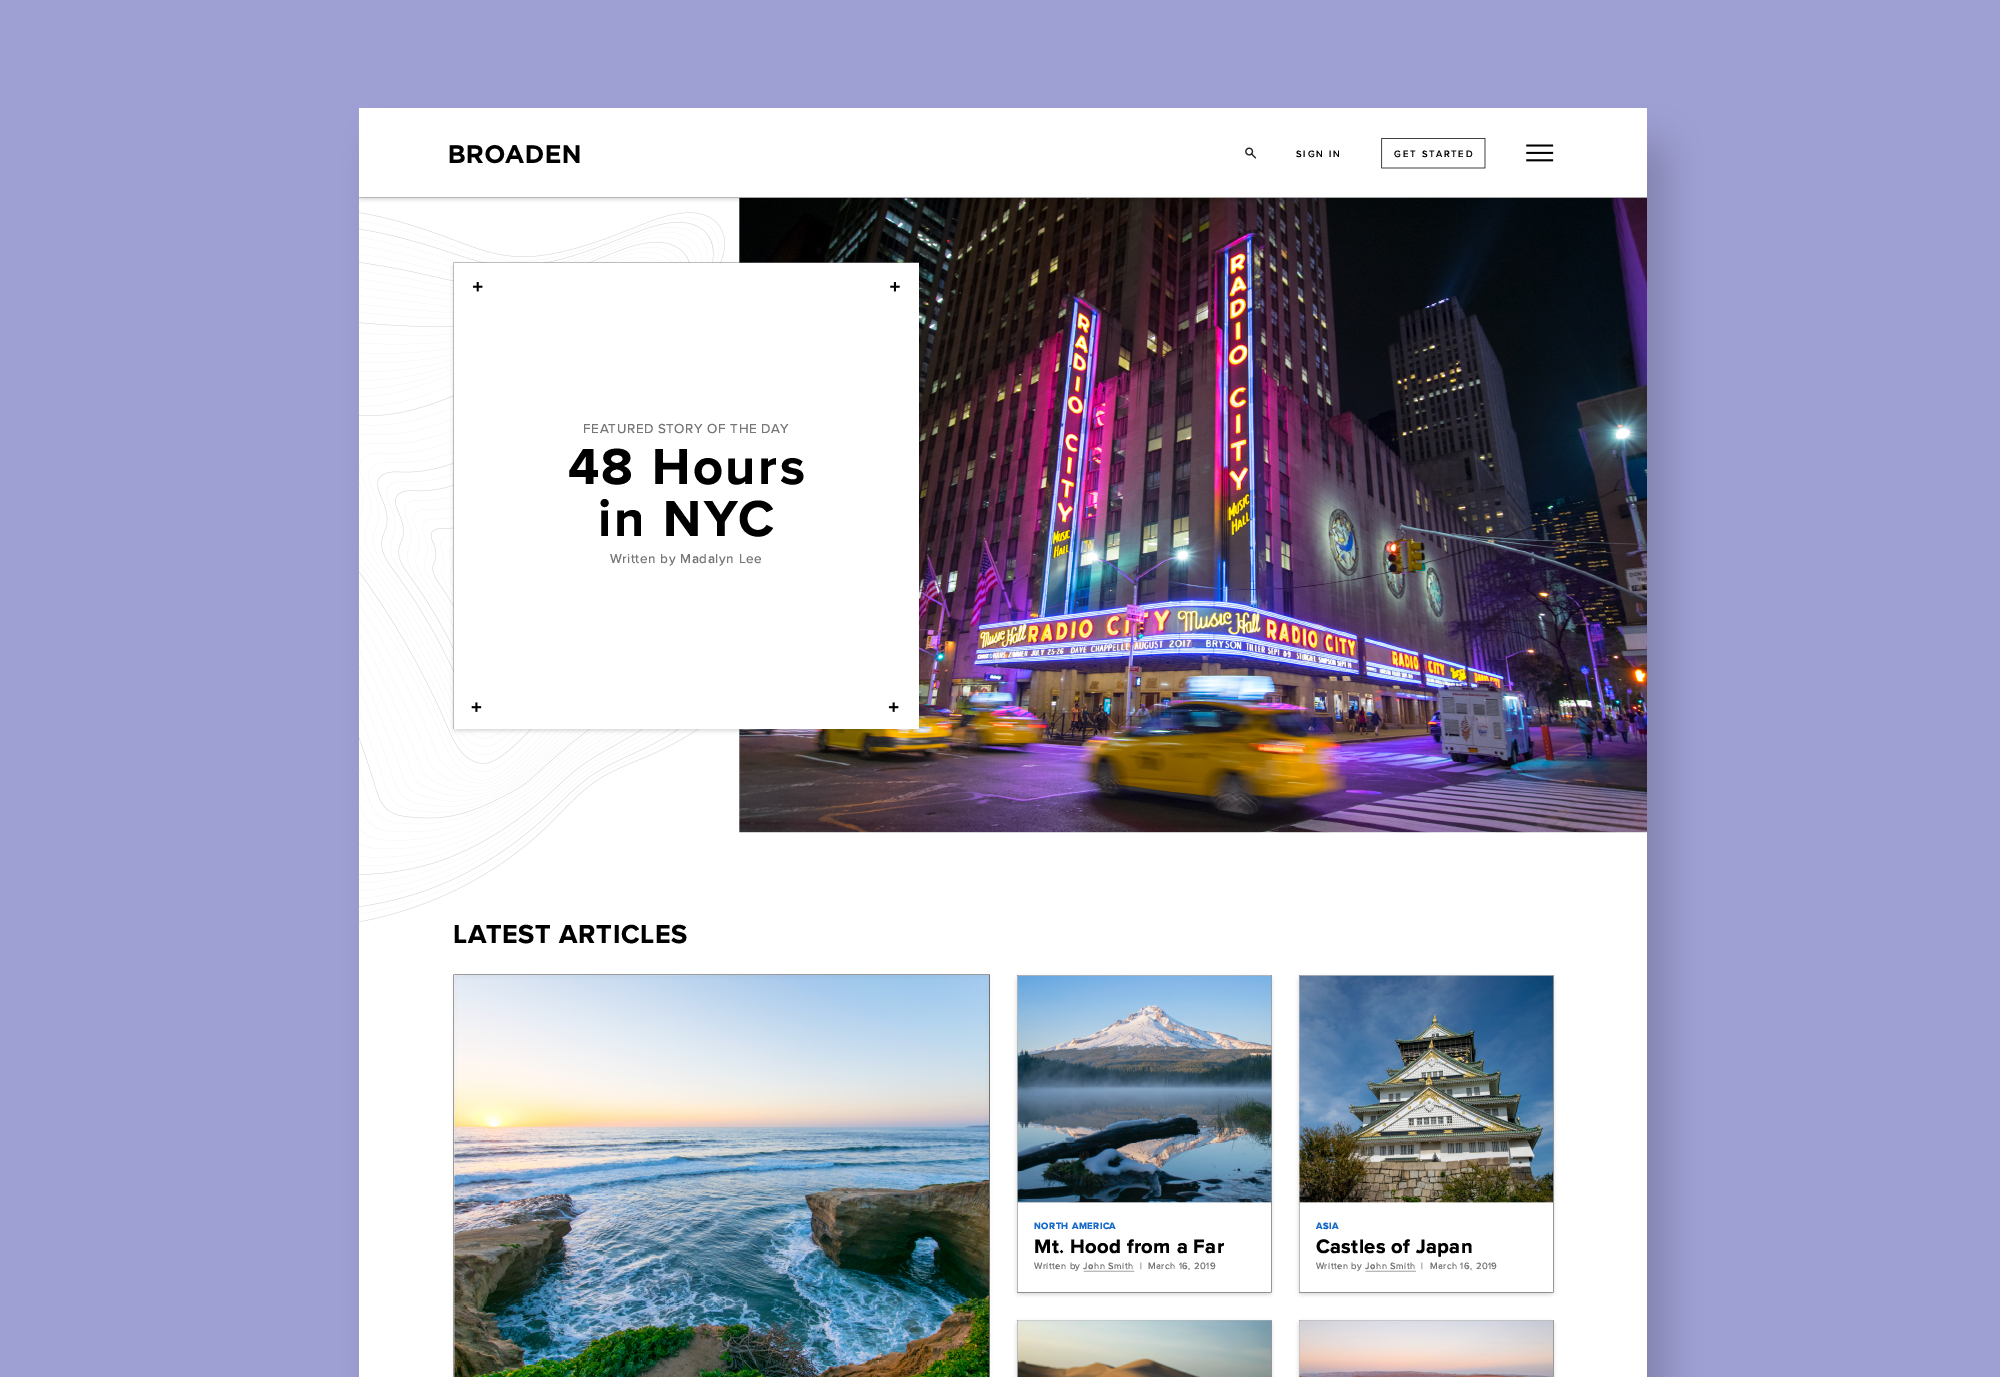The height and width of the screenshot is (1377, 2000).
Task: Open the featured story 48 Hours in NYC
Action: pos(685,492)
